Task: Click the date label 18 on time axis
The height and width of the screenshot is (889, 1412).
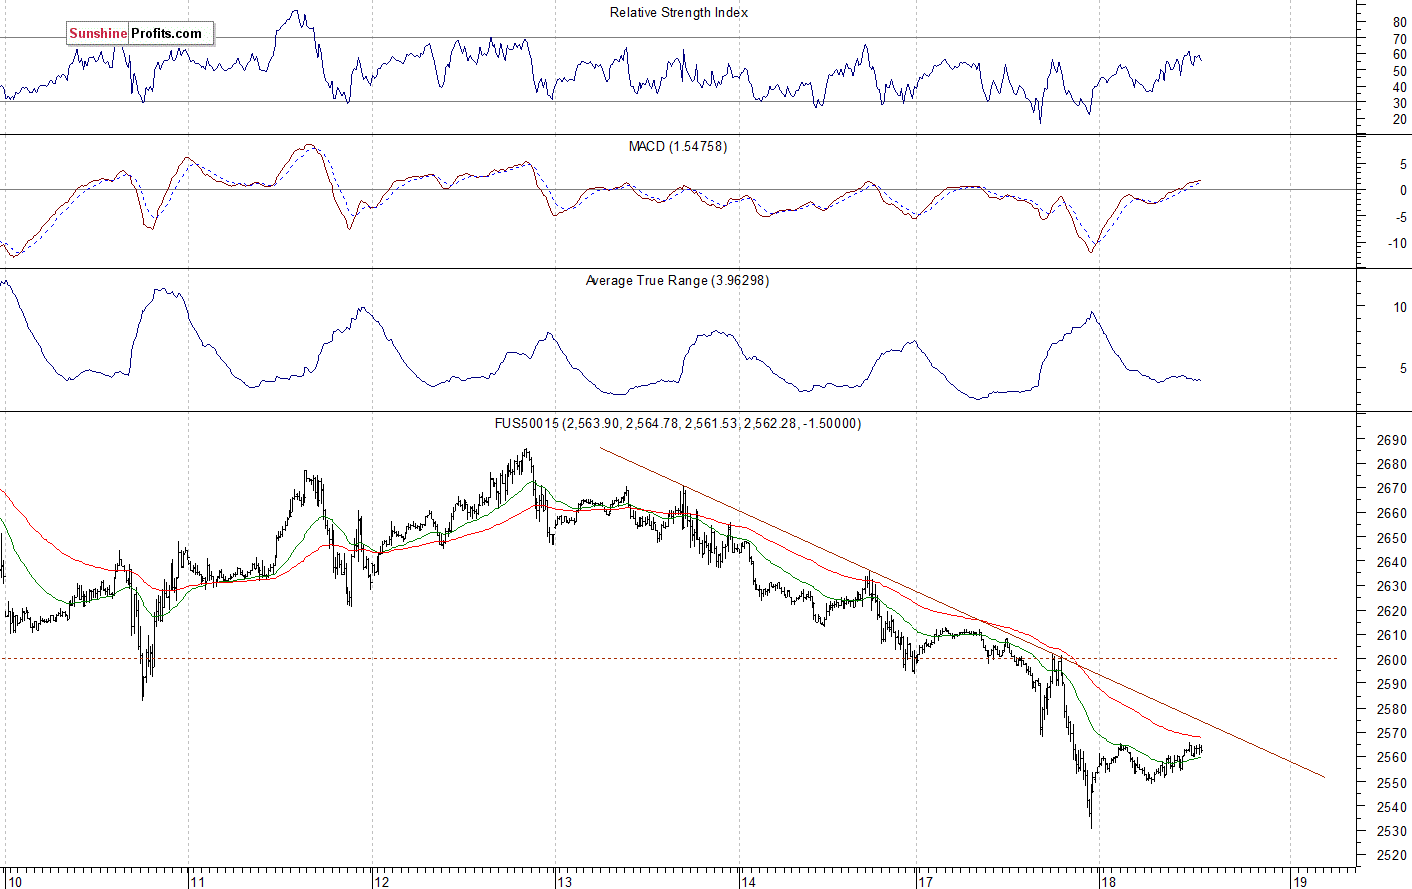Action: click(1107, 882)
